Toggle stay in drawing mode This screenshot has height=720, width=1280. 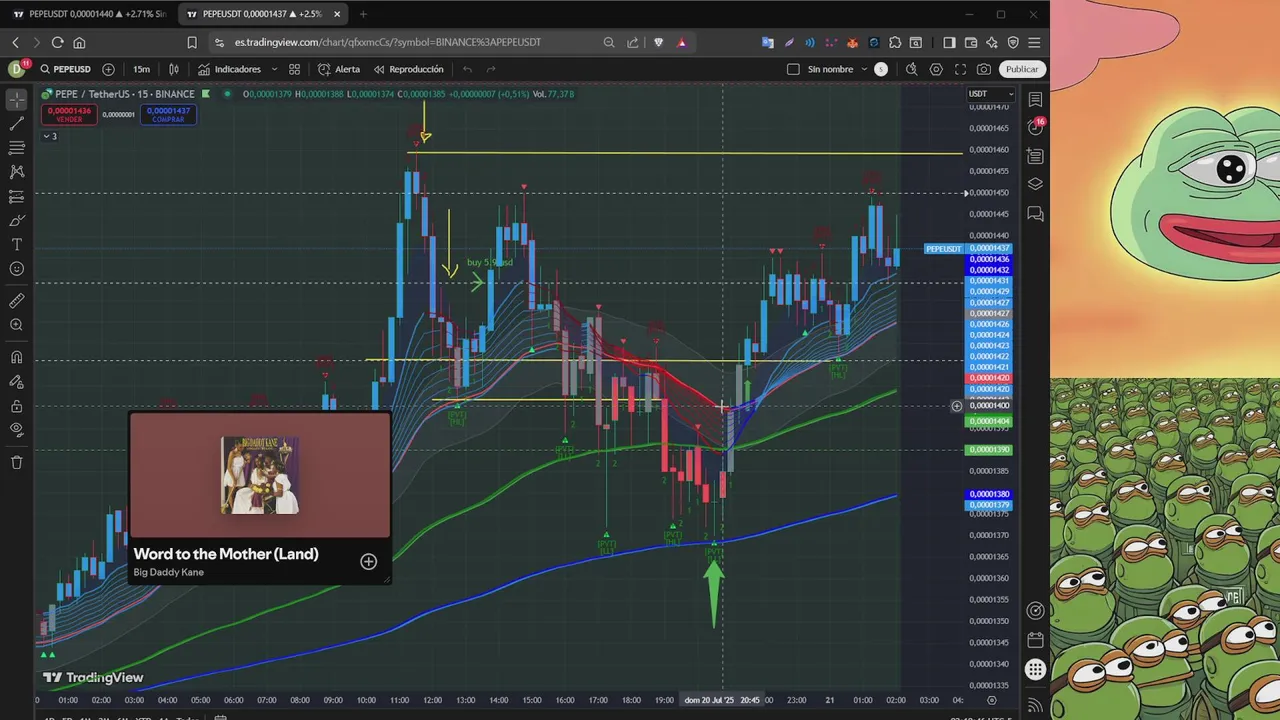click(x=17, y=381)
